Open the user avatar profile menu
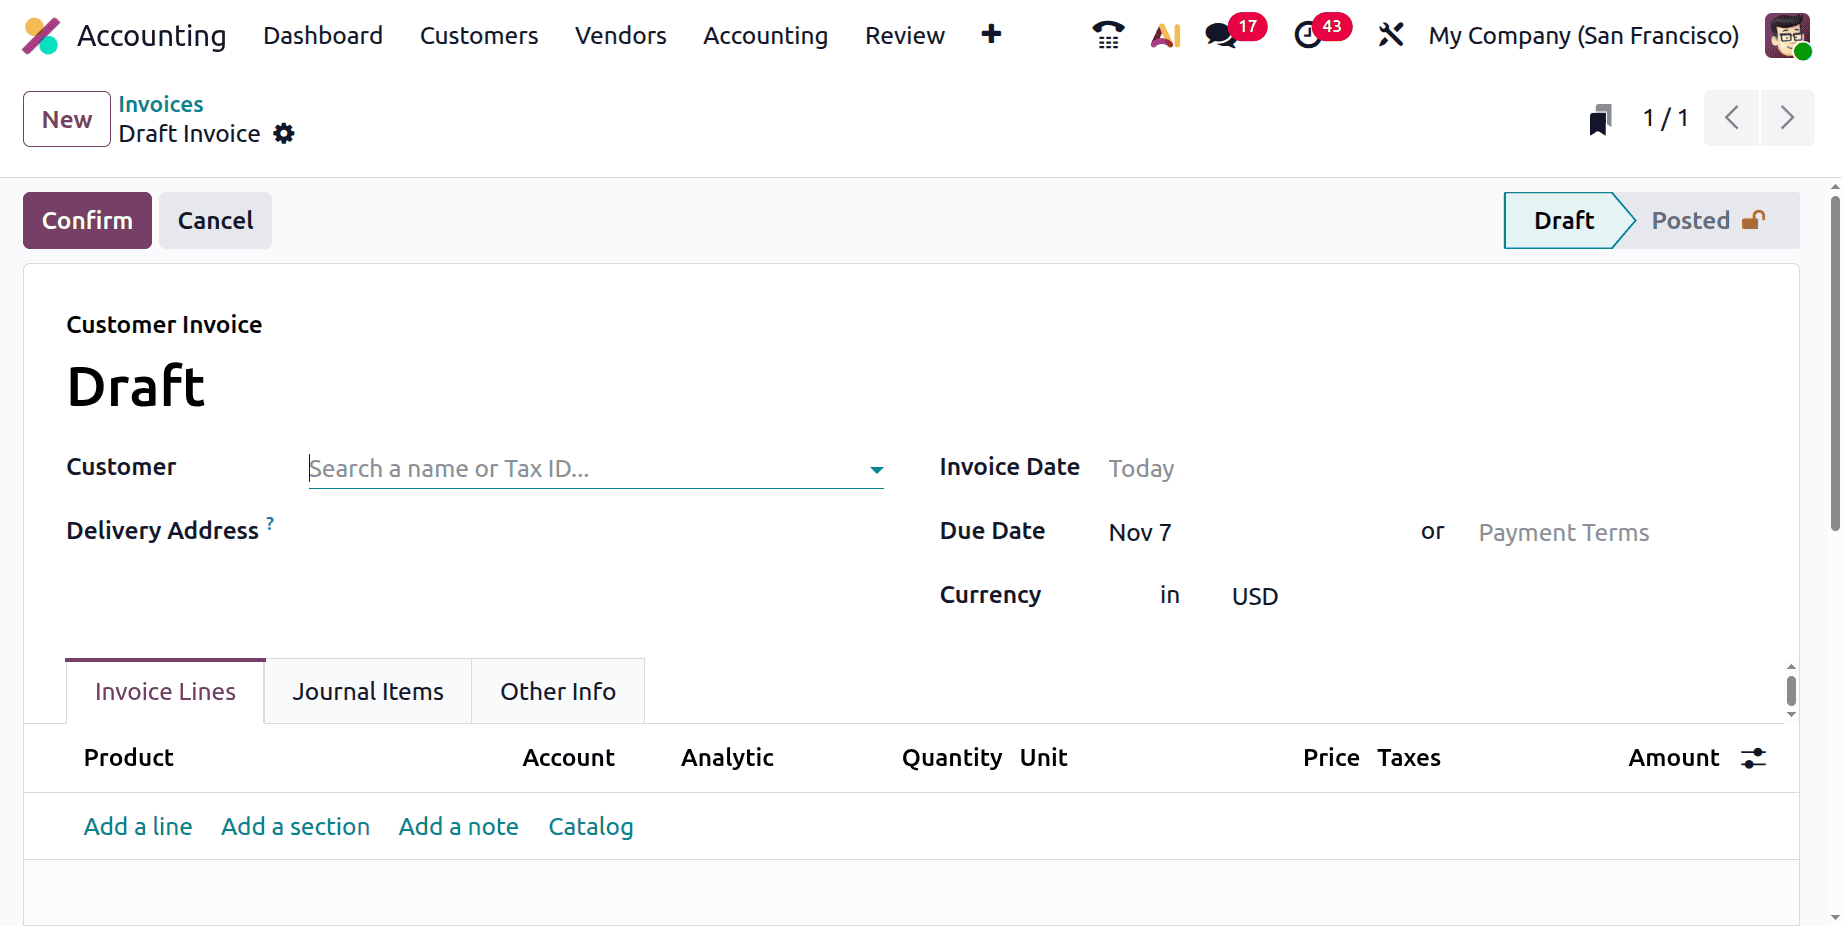This screenshot has height=926, width=1842. pos(1787,35)
